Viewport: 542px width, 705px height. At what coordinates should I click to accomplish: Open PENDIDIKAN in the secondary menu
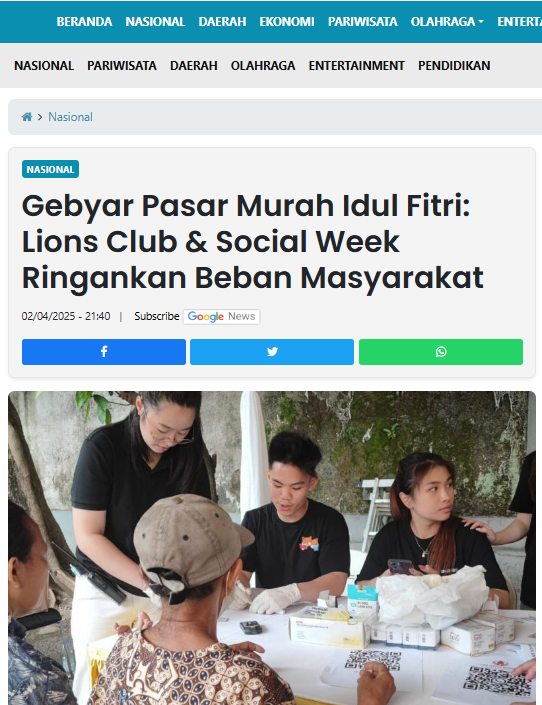point(454,66)
